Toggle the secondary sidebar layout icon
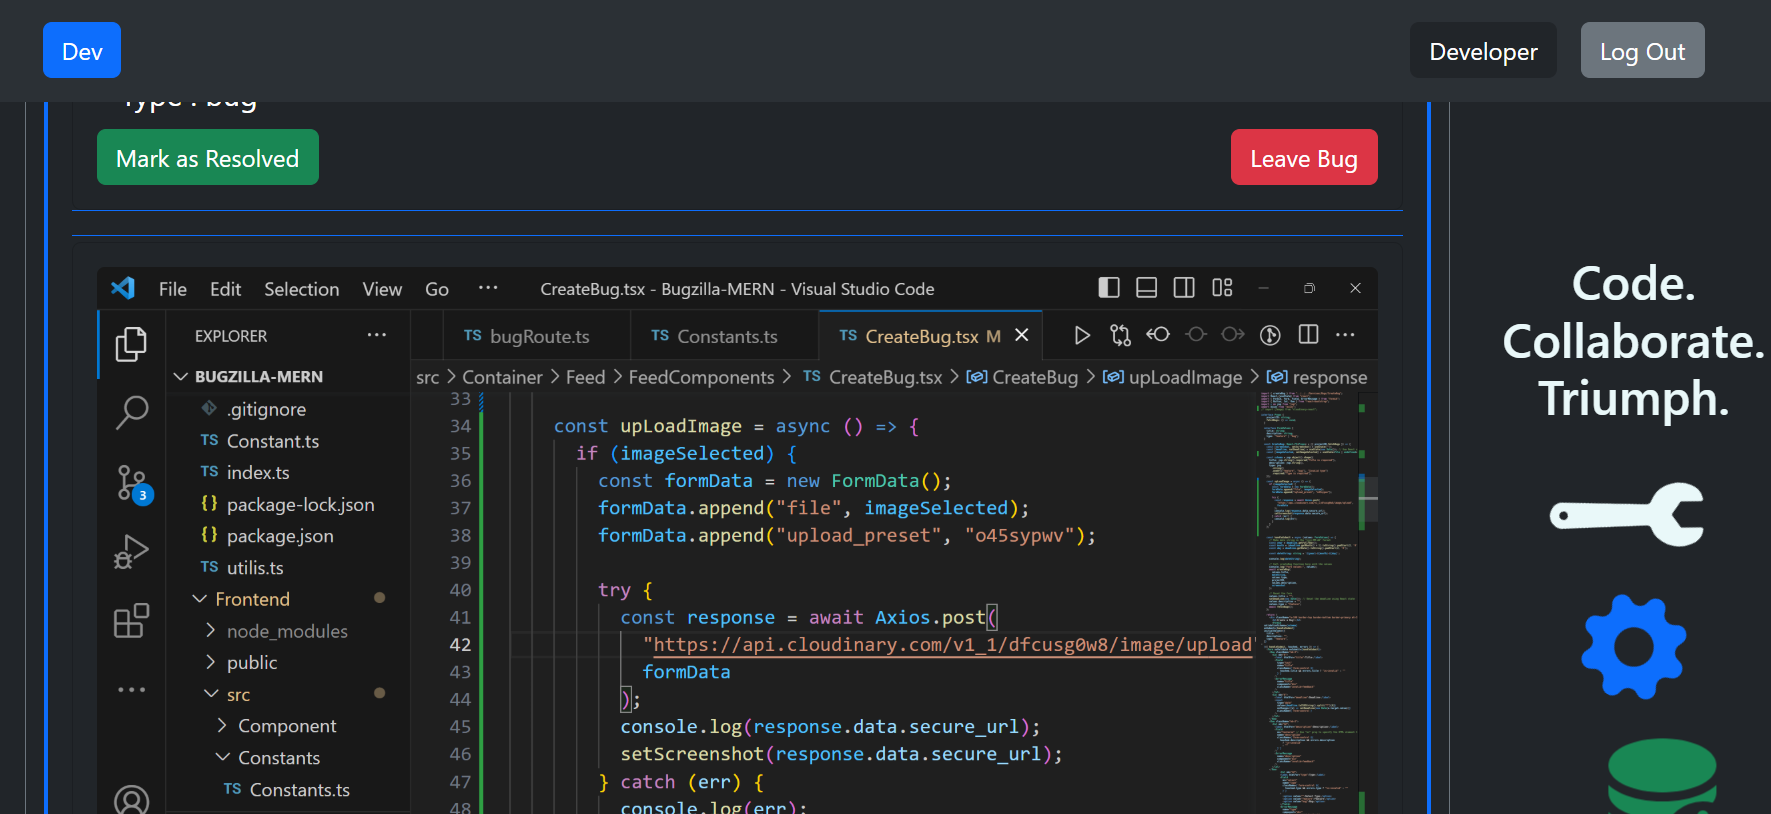Viewport: 1771px width, 814px height. click(1184, 288)
